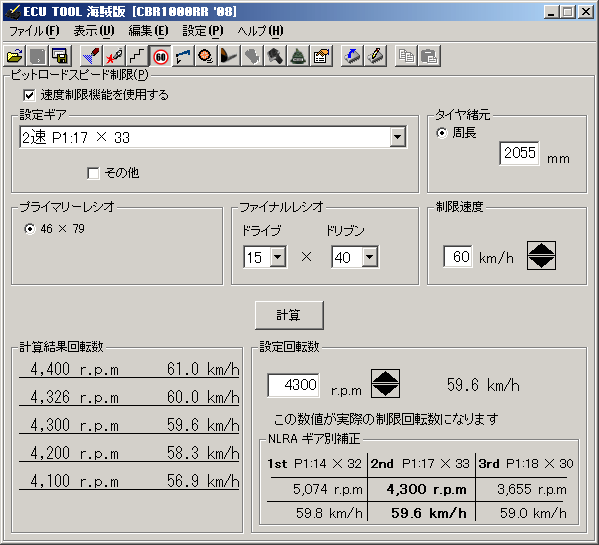Increase the set r.p.m with the up arrow
Viewport: 599px width, 545px height.
pyautogui.click(x=385, y=377)
